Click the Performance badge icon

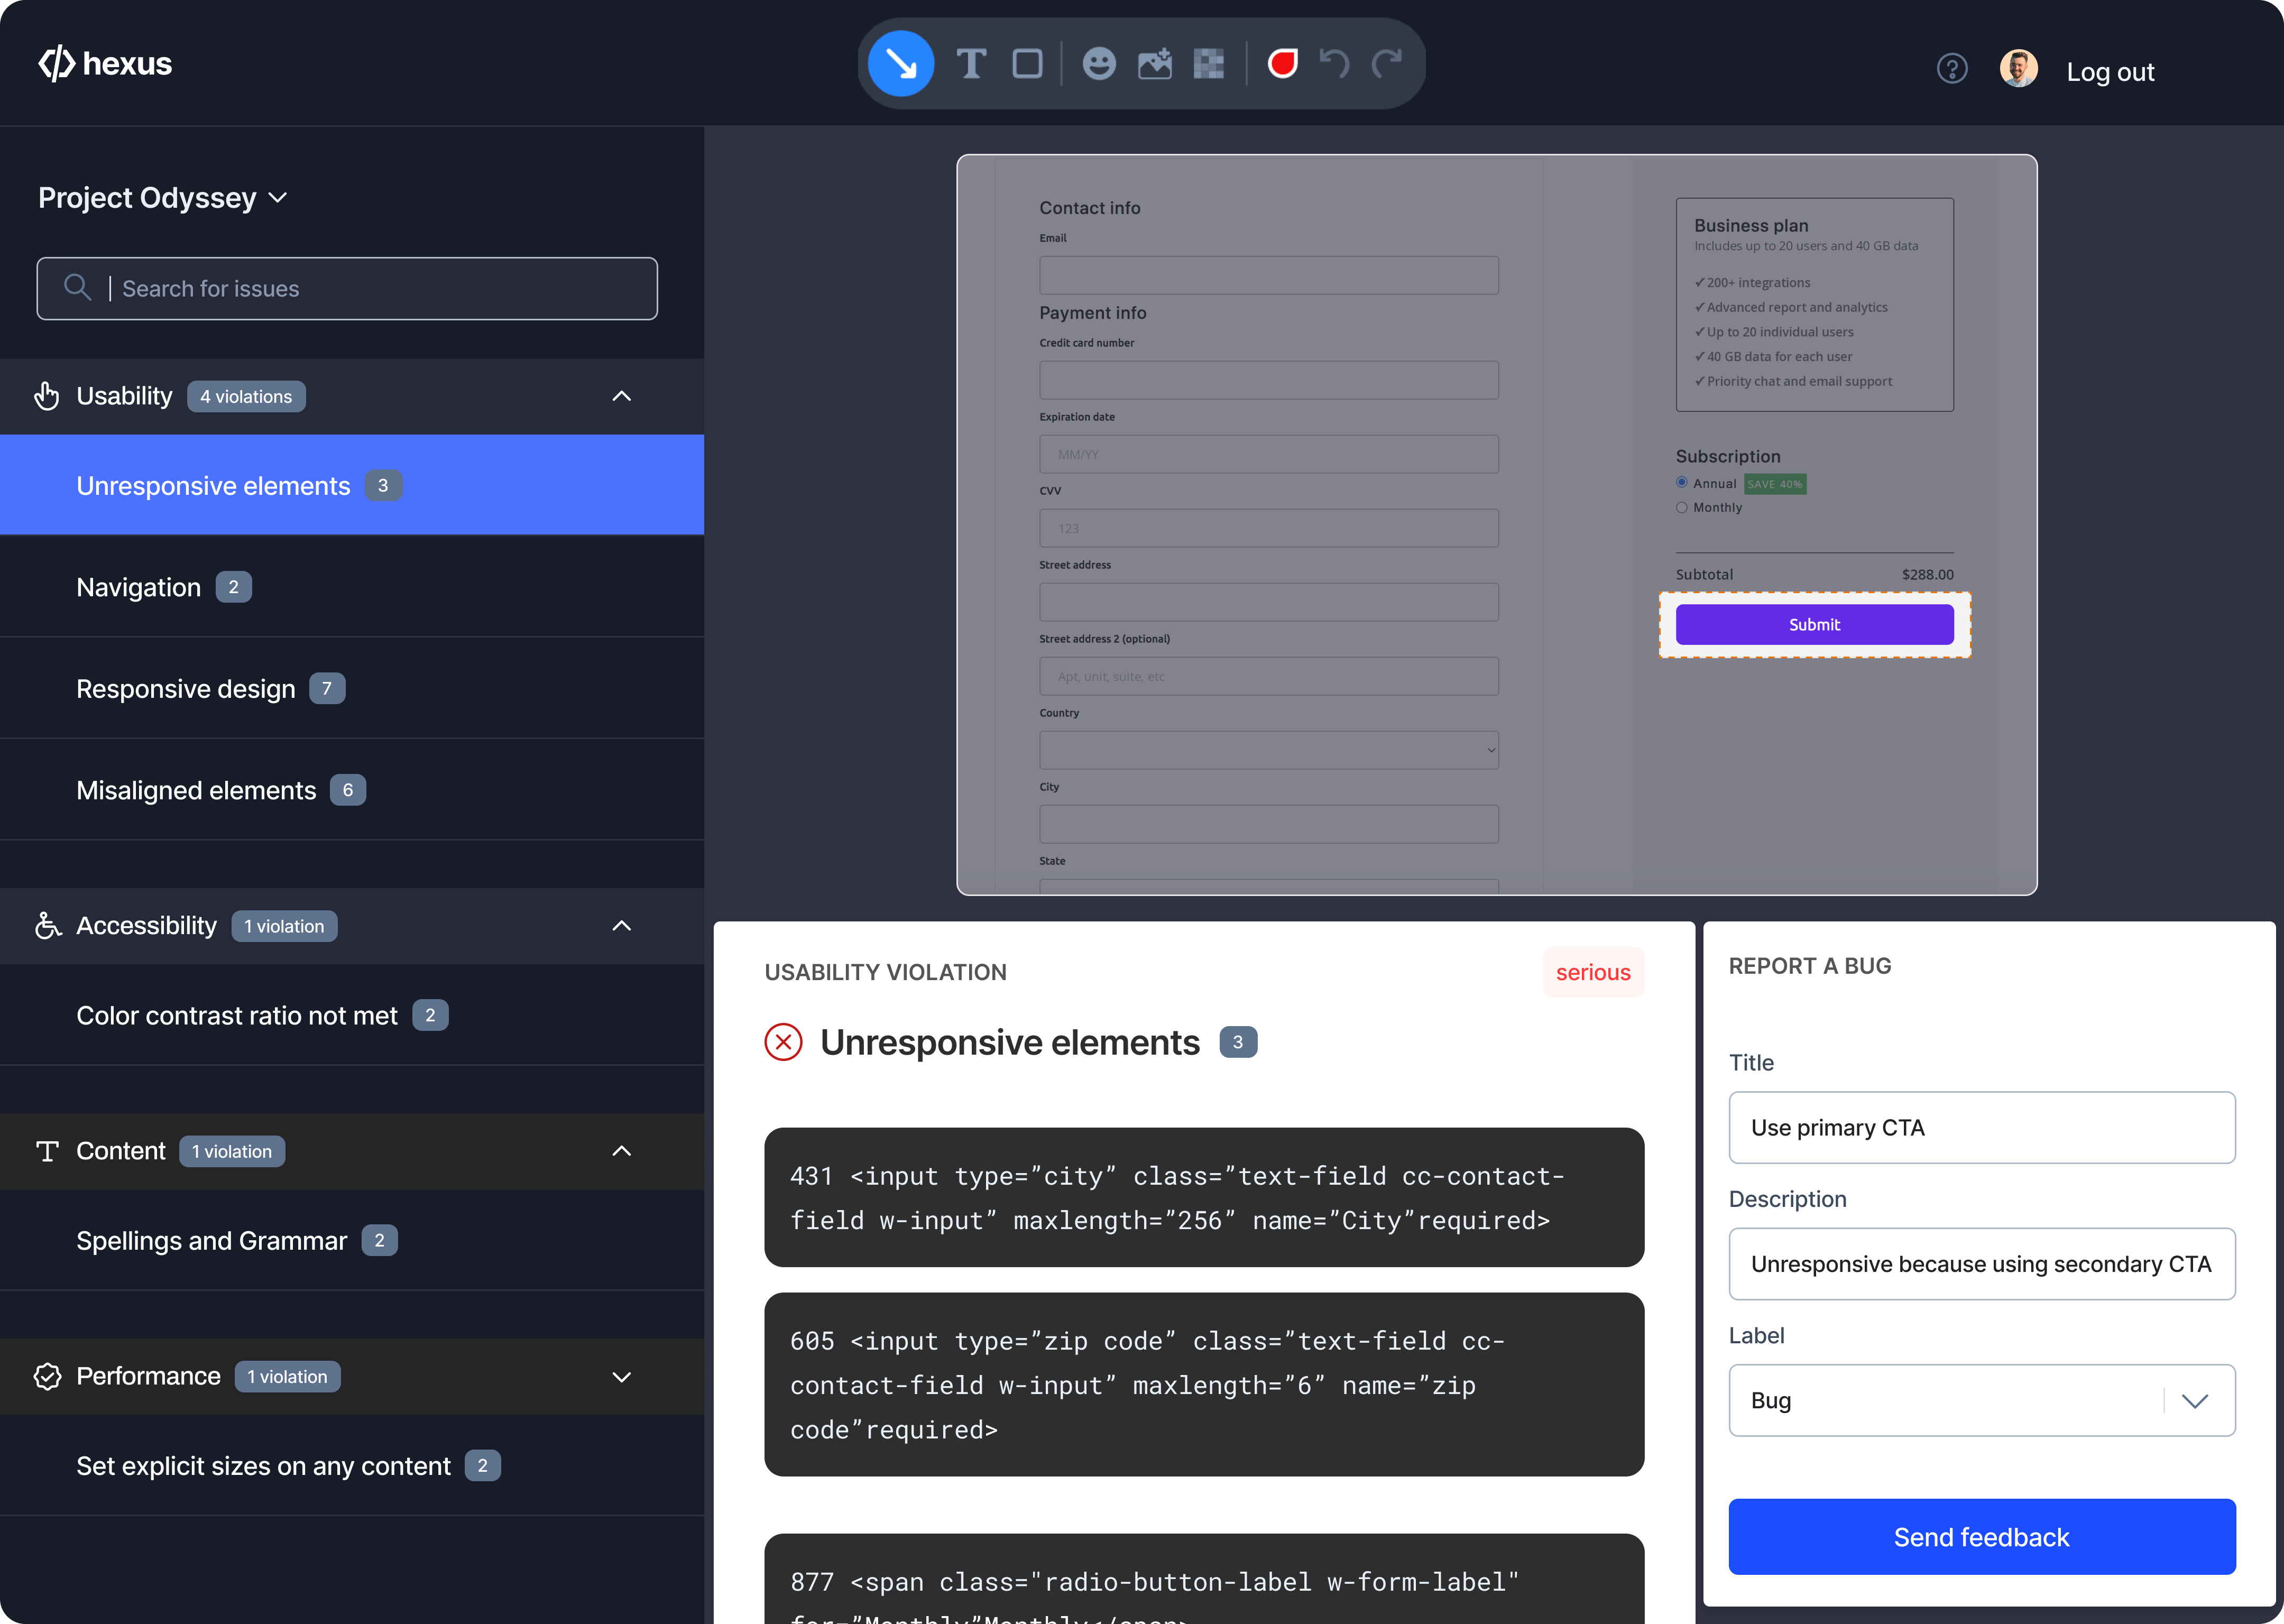(47, 1376)
